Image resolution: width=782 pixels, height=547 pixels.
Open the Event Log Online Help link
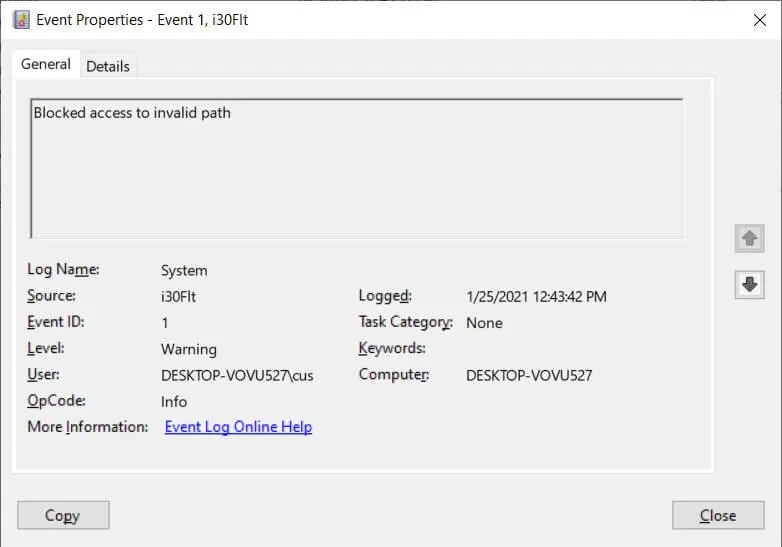point(238,427)
